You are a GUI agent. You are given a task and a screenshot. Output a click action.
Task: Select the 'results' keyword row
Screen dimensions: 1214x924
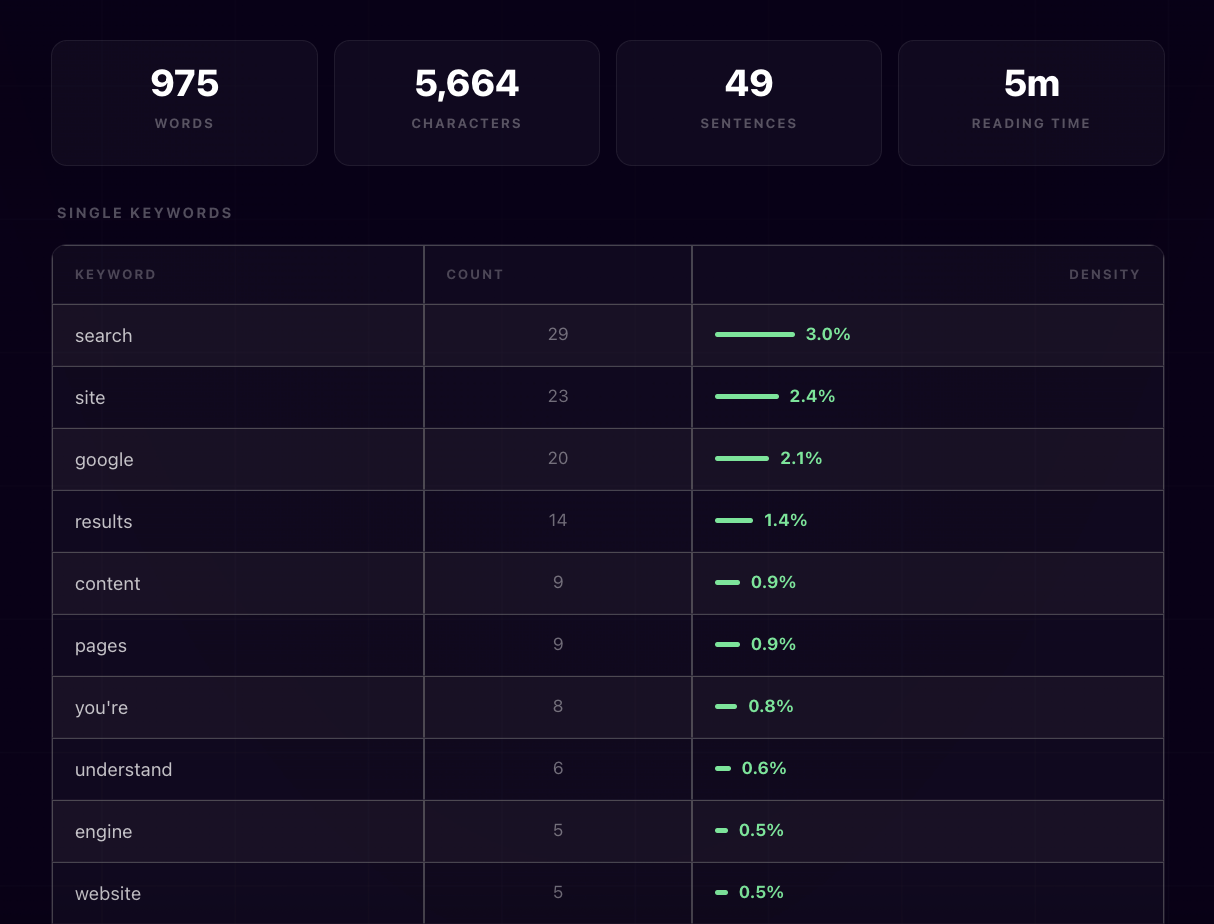(237, 521)
